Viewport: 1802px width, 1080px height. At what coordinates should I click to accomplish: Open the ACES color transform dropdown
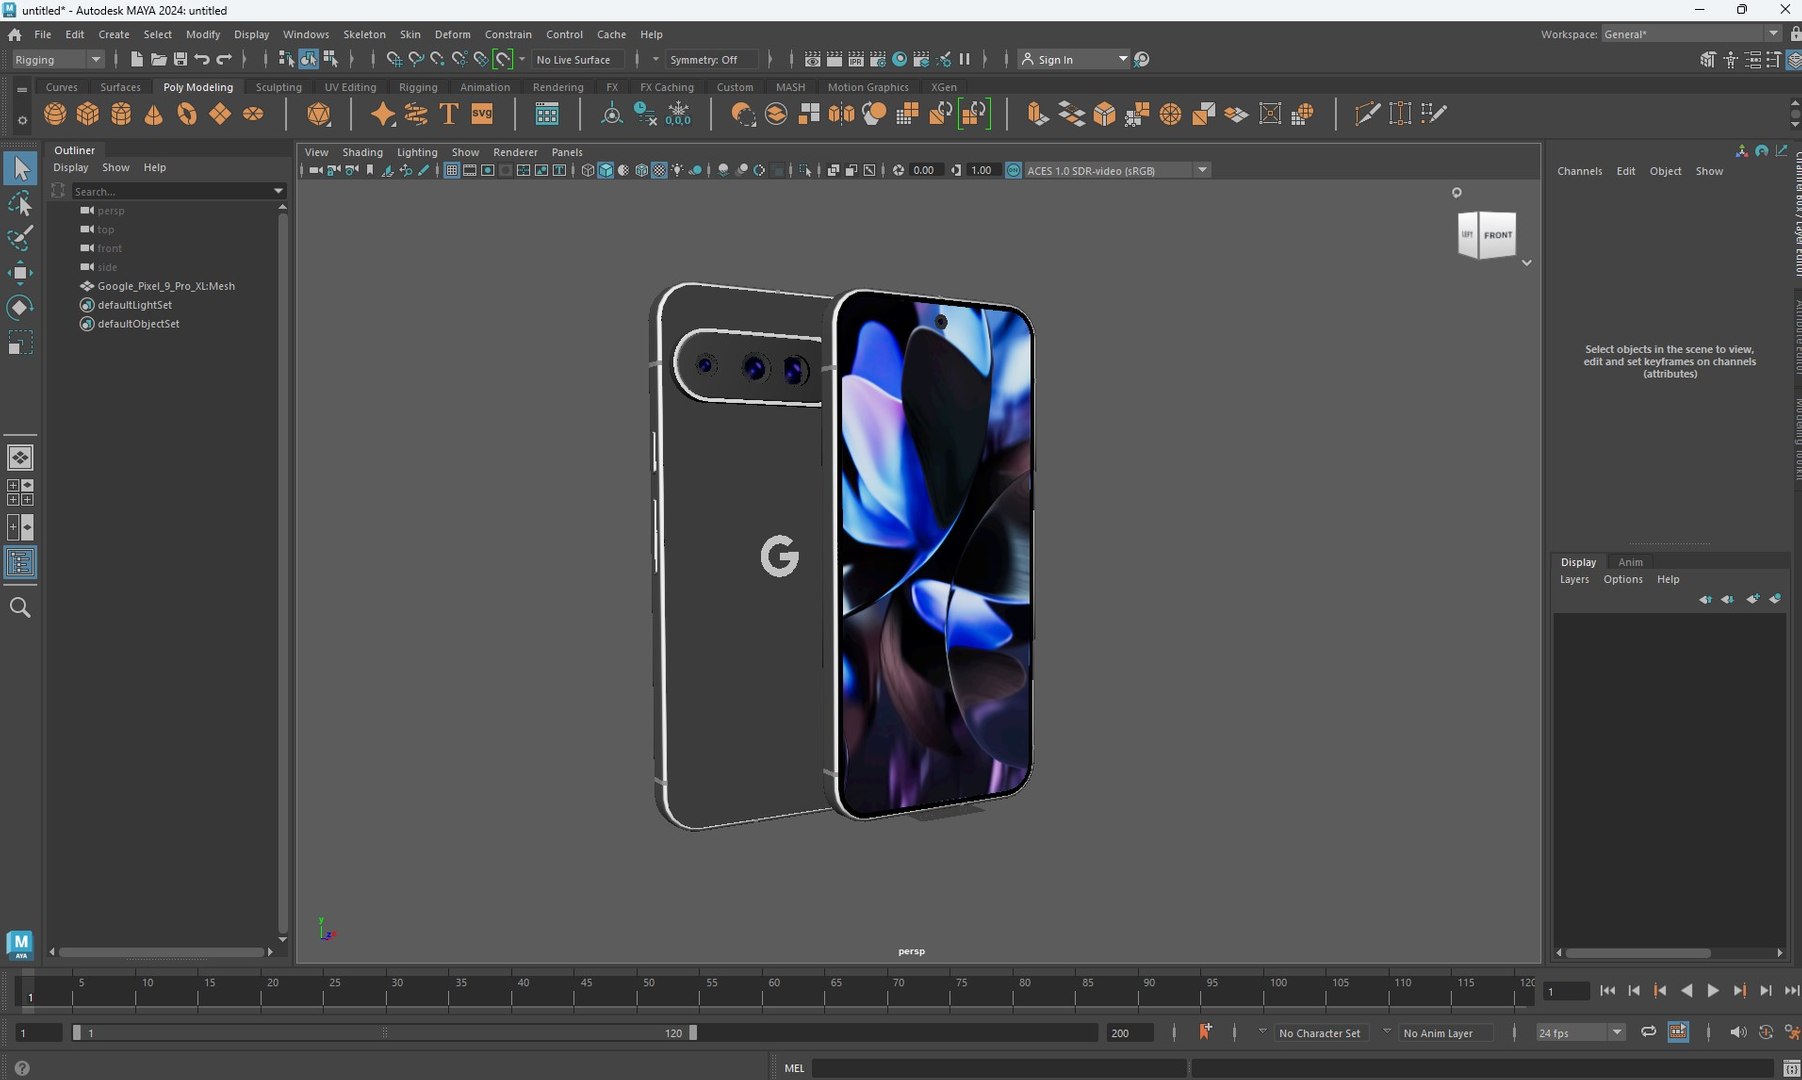1203,171
